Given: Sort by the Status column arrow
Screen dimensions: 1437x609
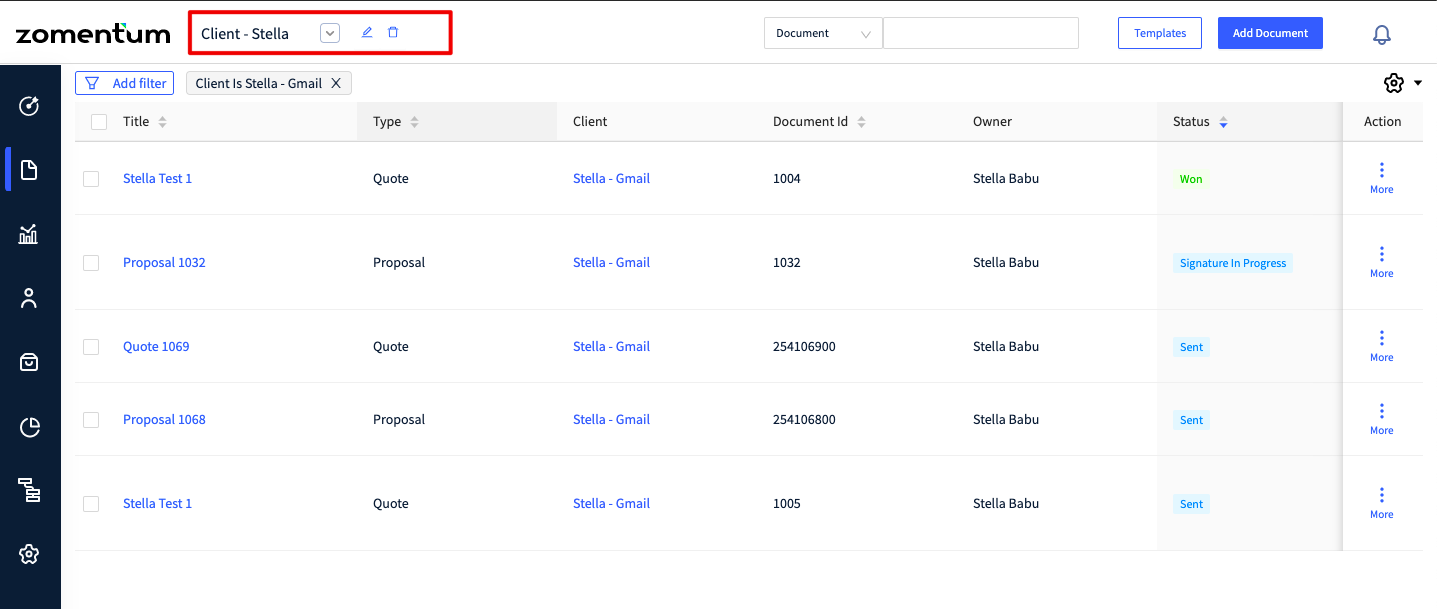Looking at the screenshot, I should (x=1223, y=122).
